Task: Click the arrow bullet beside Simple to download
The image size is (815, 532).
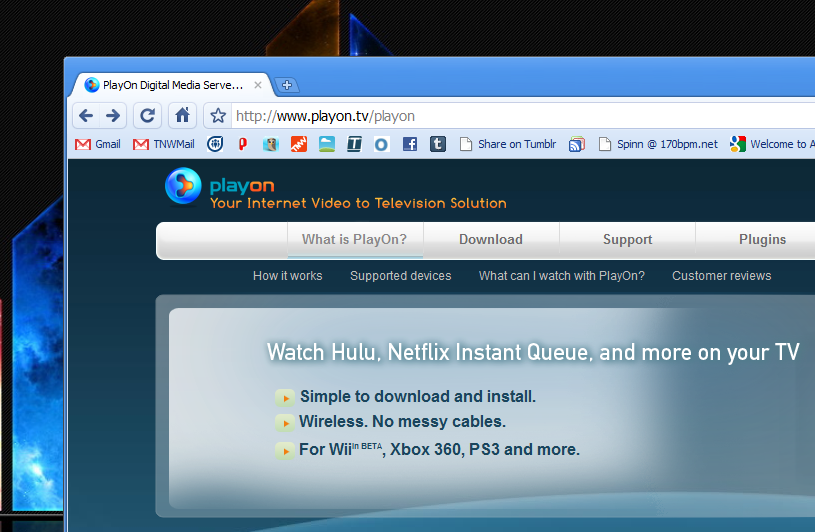Action: (285, 398)
